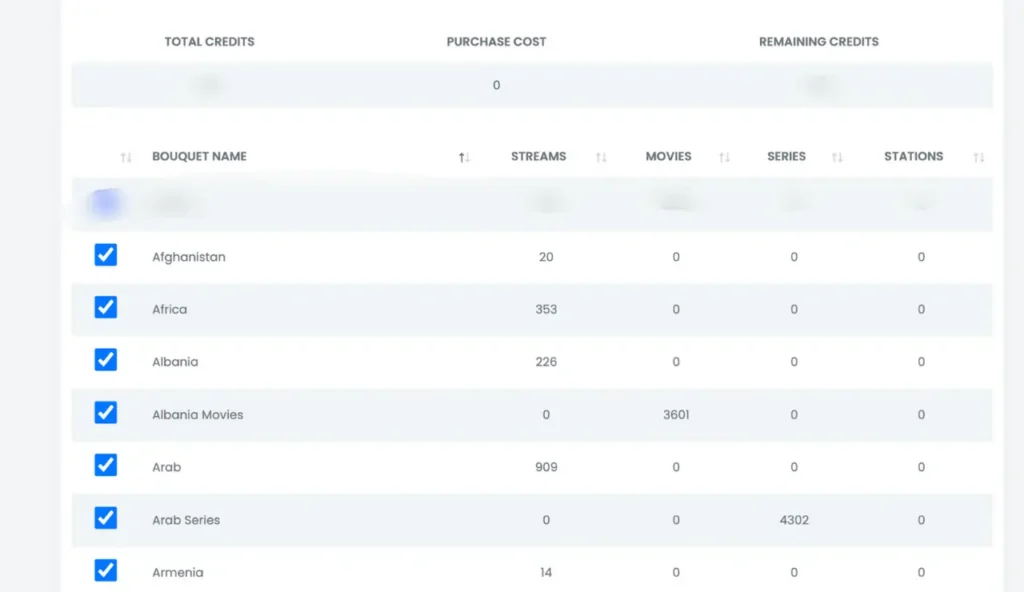Select the Arab Series row name
Screen dimensions: 1024x592
pyautogui.click(x=186, y=520)
